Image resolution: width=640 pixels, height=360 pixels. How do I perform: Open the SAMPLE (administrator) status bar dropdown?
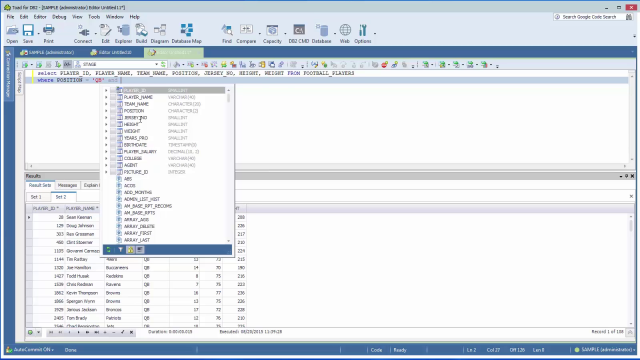tap(605, 350)
